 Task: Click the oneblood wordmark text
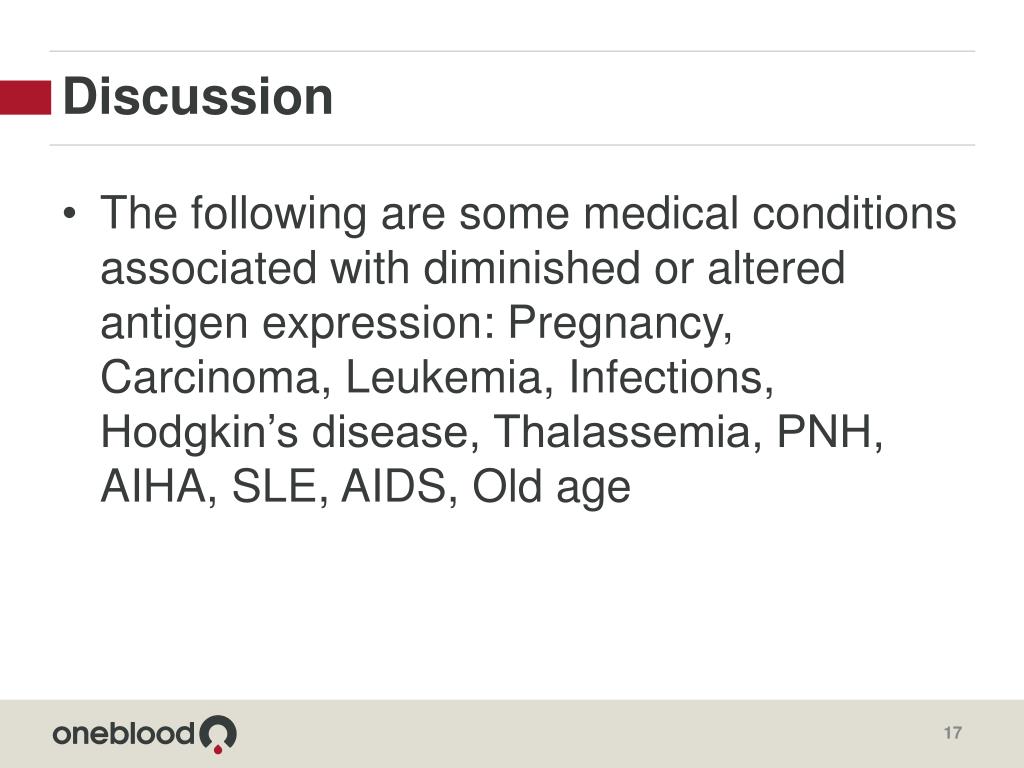123,733
